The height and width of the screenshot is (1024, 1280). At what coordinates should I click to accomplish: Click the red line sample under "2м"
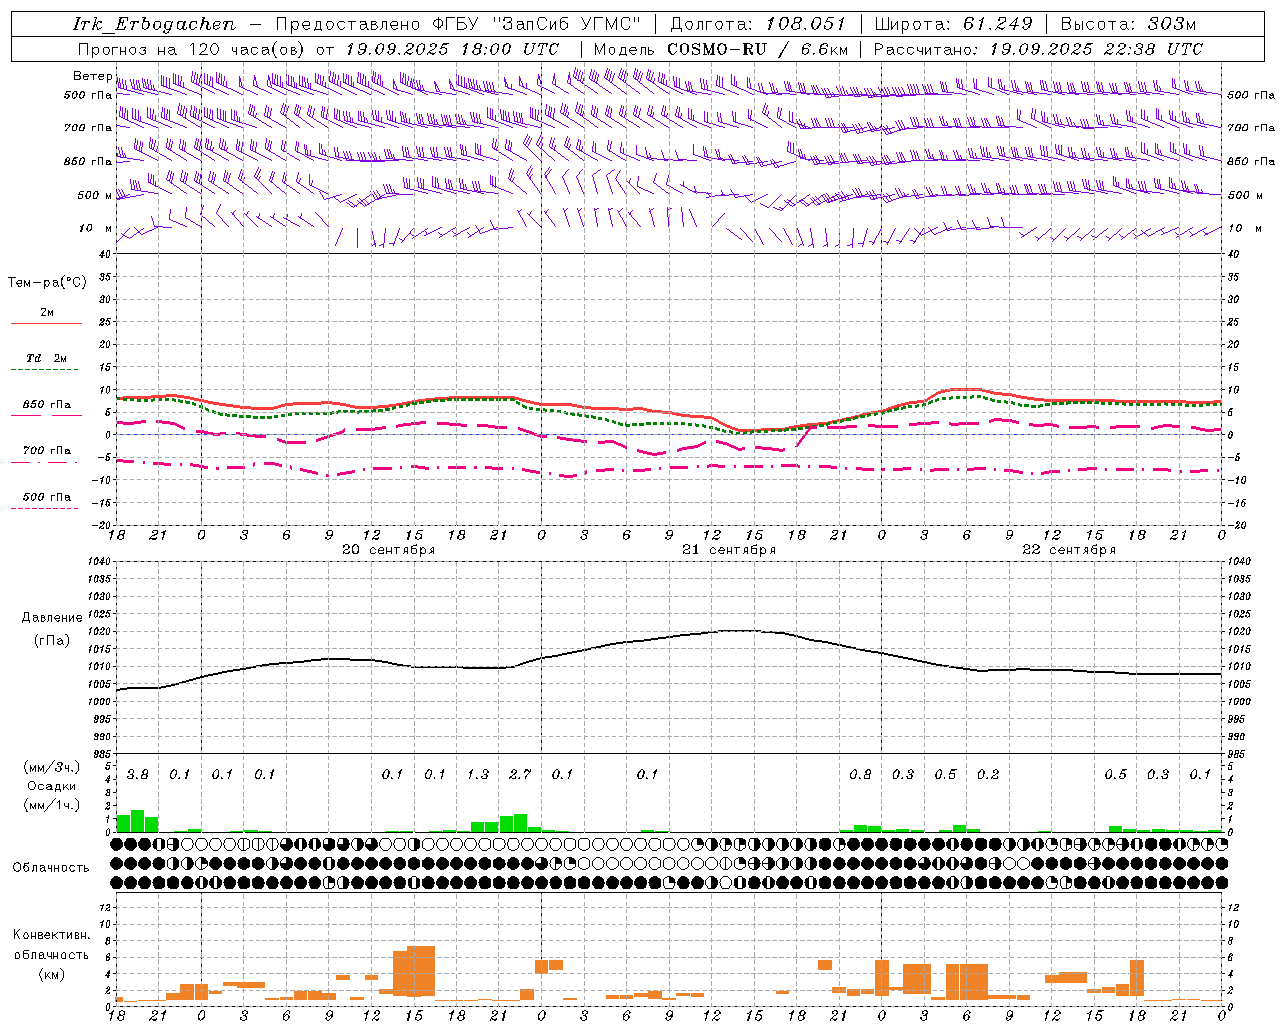pos(46,323)
